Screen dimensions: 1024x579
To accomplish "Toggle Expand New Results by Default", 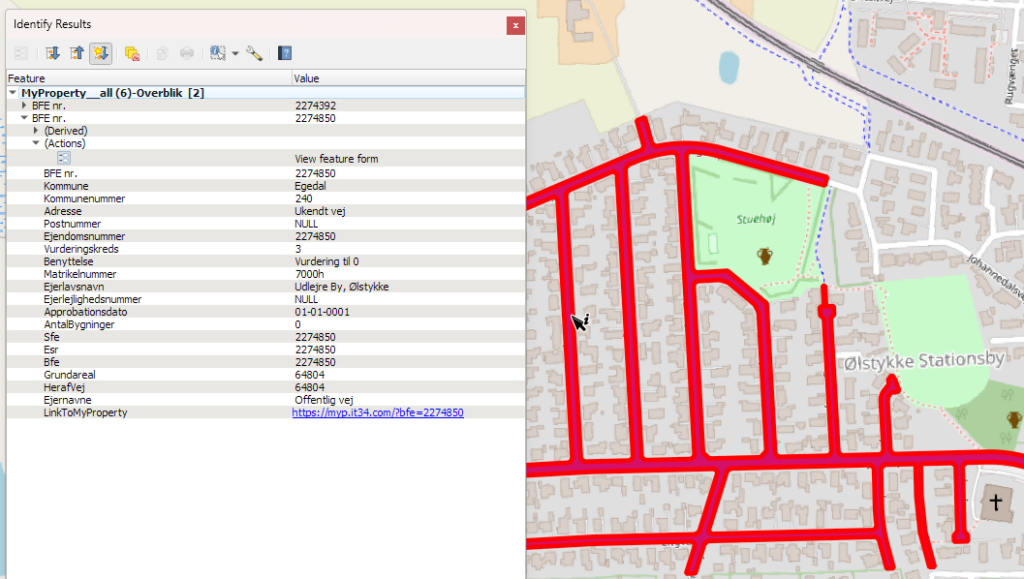I will coord(101,53).
